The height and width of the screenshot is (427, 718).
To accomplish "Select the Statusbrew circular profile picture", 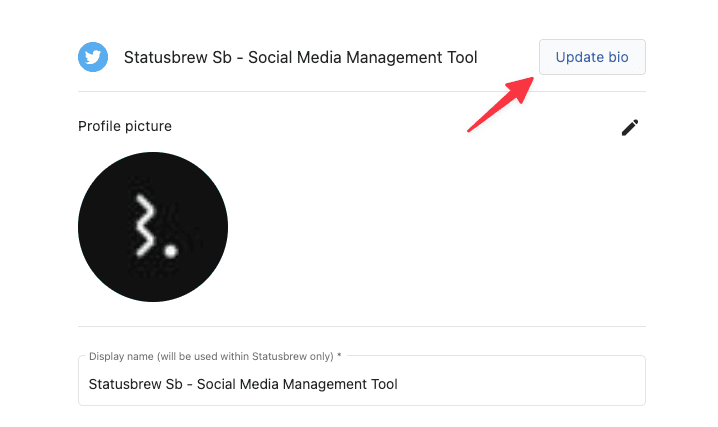I will click(153, 227).
